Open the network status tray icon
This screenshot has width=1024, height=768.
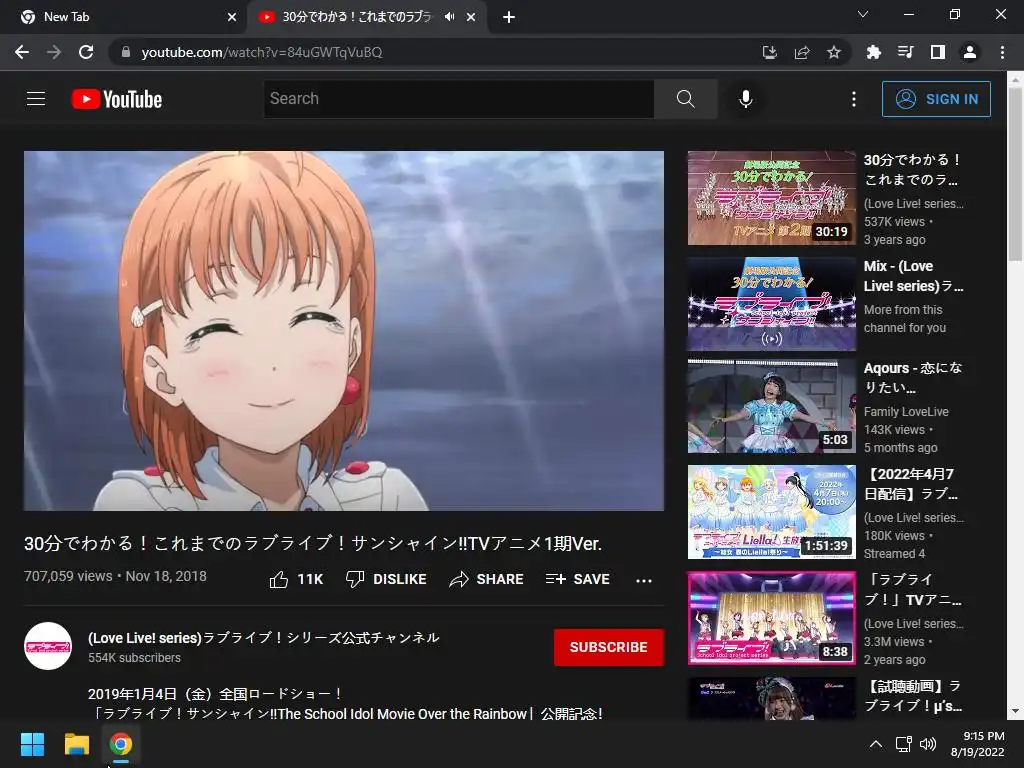click(x=904, y=744)
